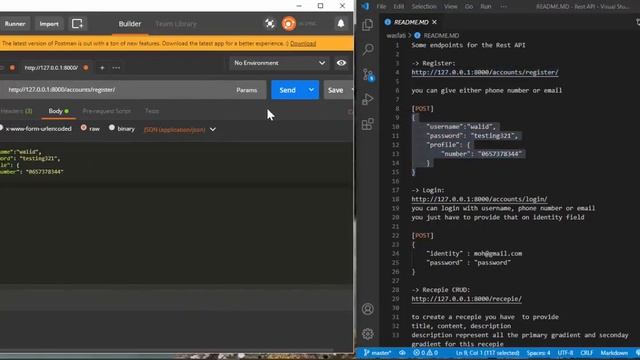Open the VS Code Selection menu

coord(424,7)
